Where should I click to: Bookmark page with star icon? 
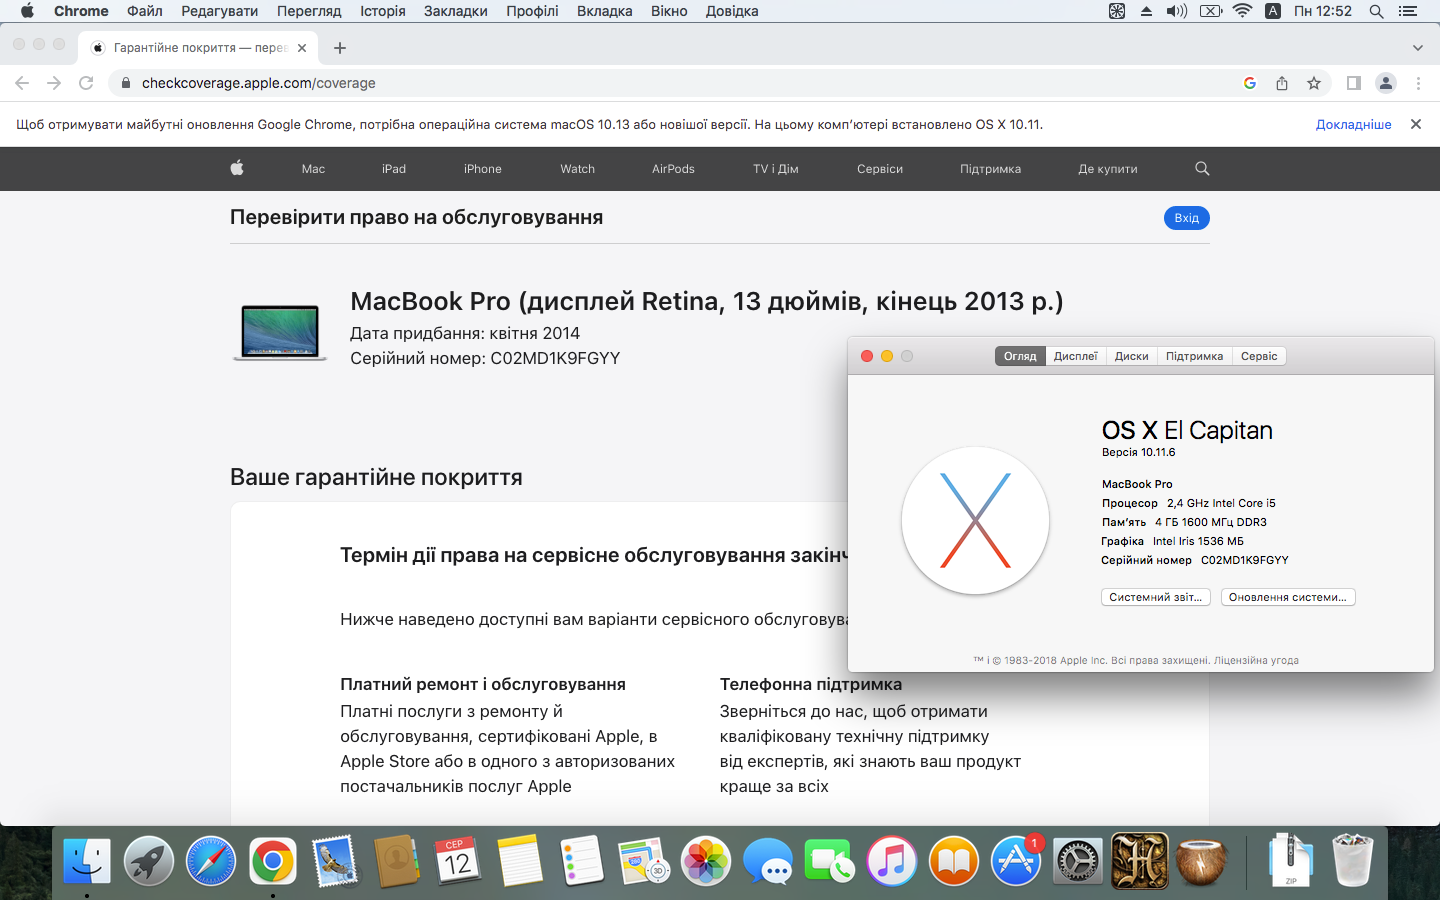click(1314, 83)
